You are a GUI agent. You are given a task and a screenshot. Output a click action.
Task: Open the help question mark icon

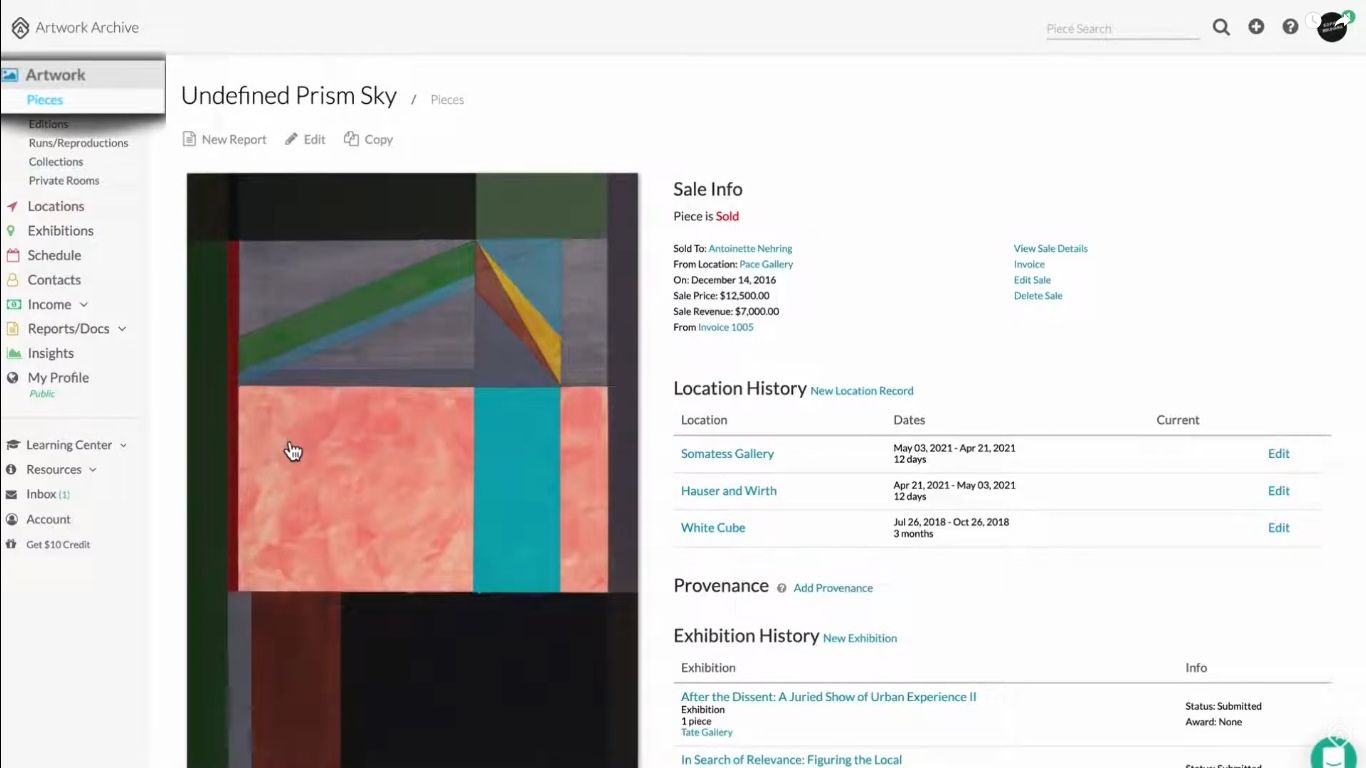[1290, 27]
